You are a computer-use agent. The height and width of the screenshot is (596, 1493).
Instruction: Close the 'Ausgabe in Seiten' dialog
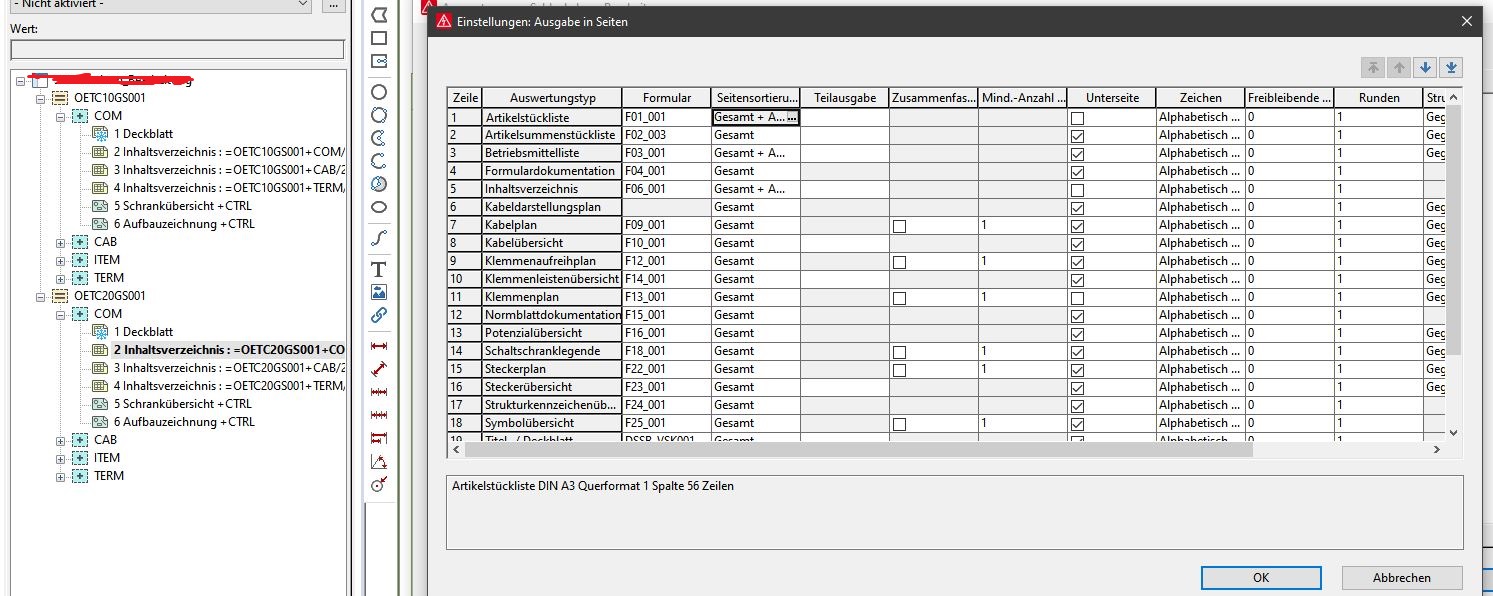coord(1467,21)
